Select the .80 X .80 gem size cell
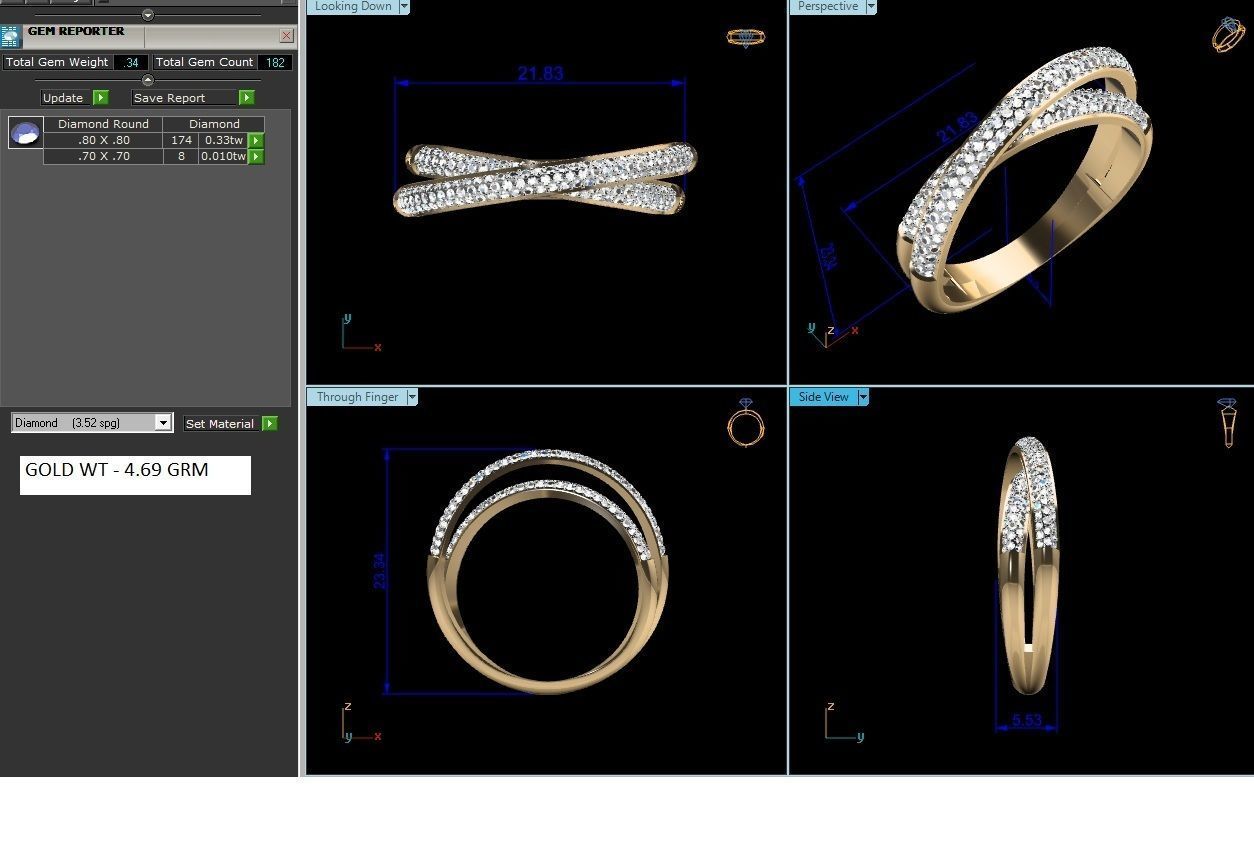Image resolution: width=1254 pixels, height=858 pixels. pyautogui.click(x=104, y=140)
